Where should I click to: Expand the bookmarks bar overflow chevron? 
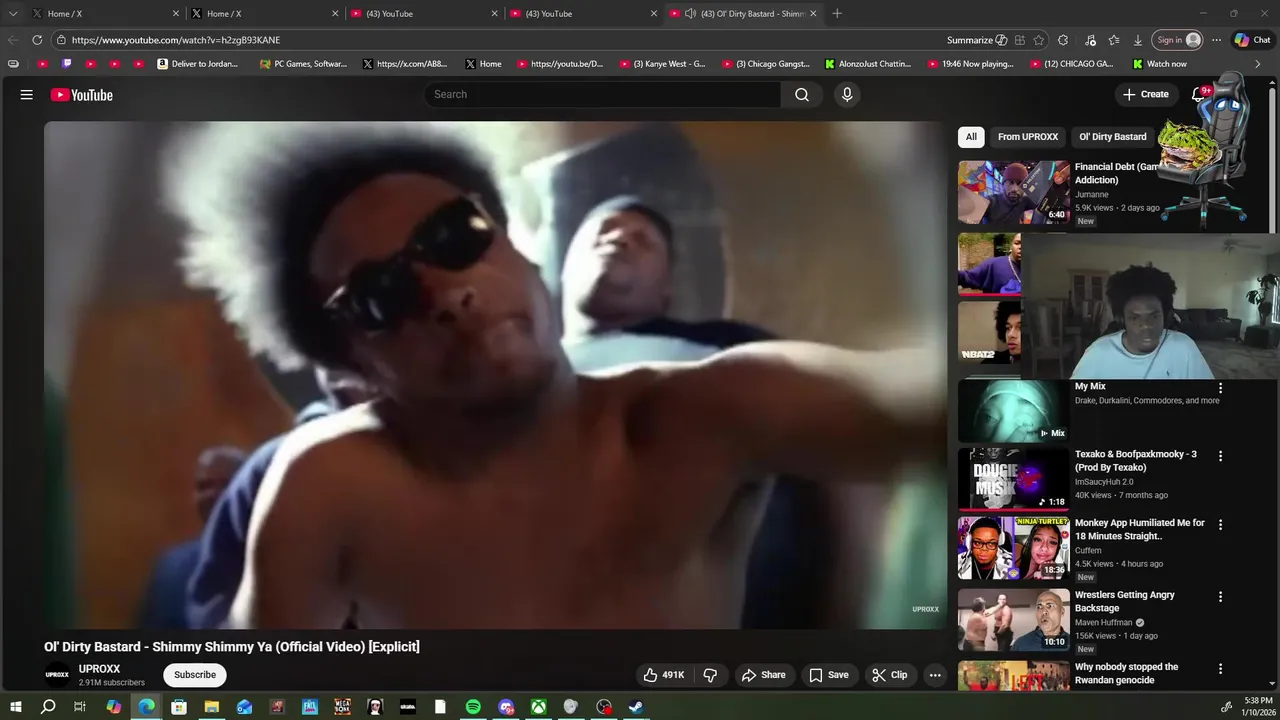(x=1258, y=64)
